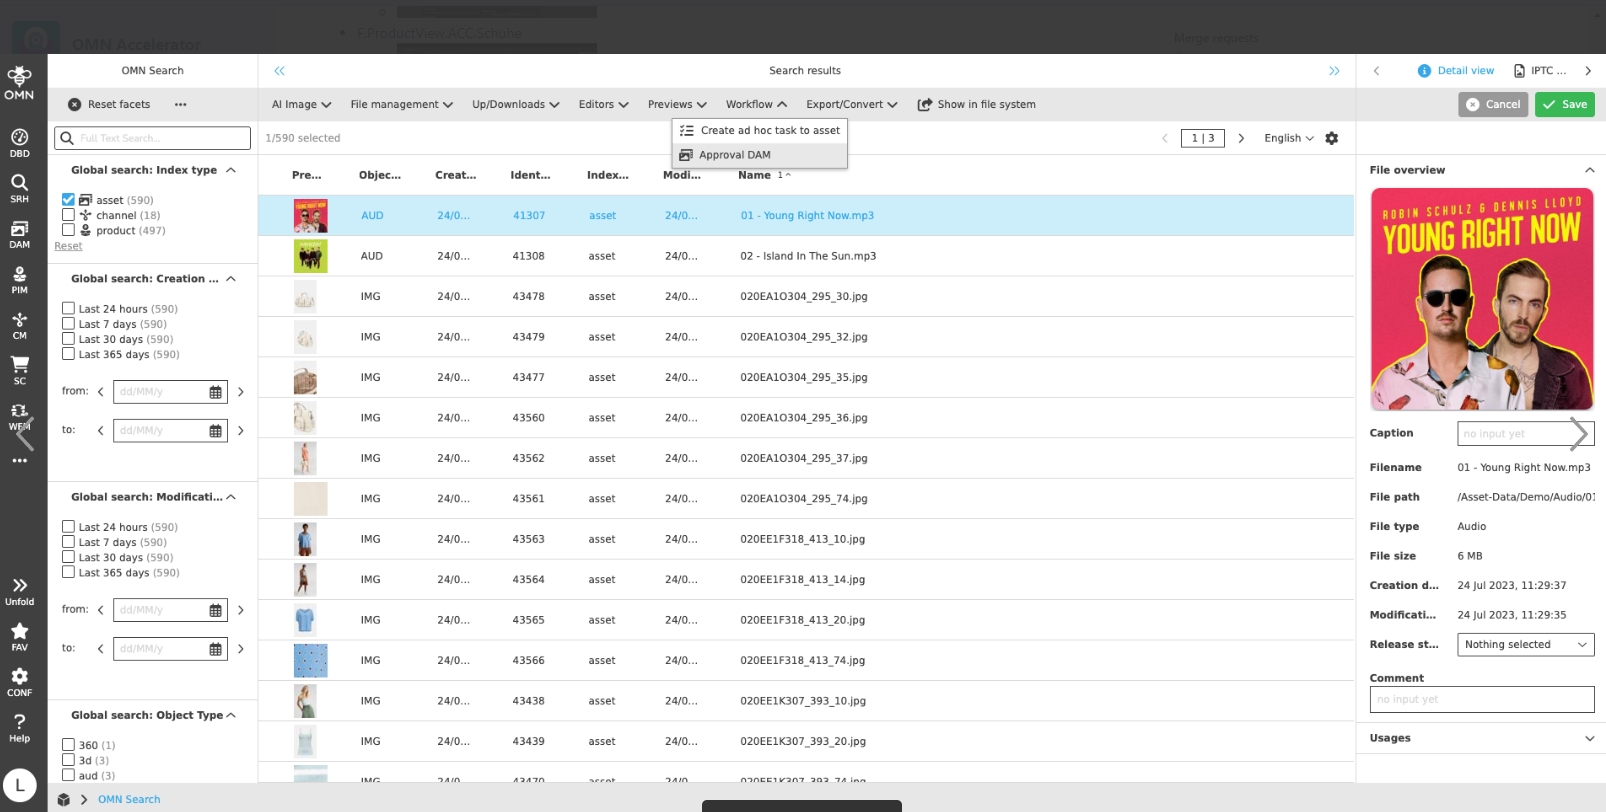The height and width of the screenshot is (812, 1606).
Task: Click the DBD dashboard icon
Action: [x=19, y=143]
